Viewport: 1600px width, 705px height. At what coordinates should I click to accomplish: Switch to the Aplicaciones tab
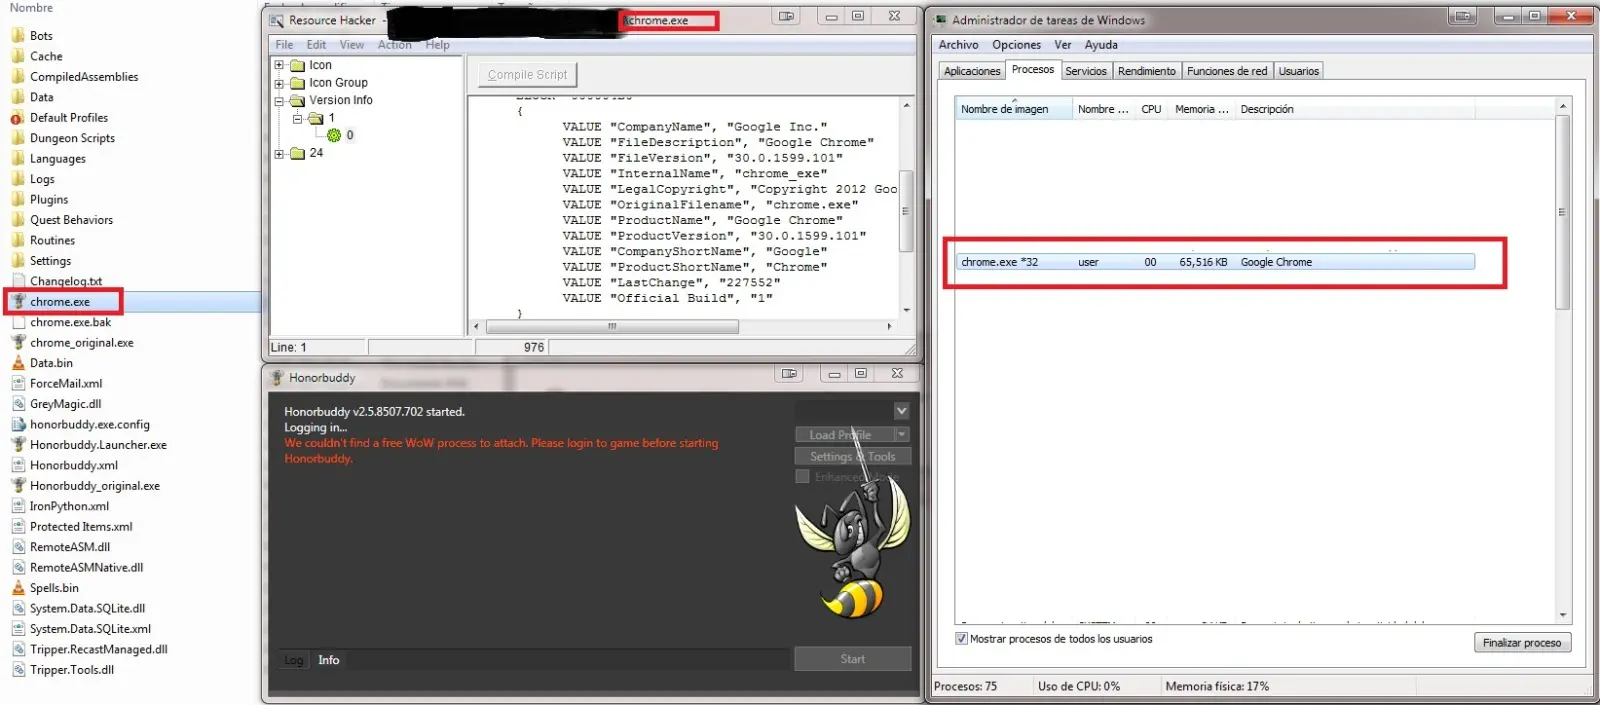972,71
